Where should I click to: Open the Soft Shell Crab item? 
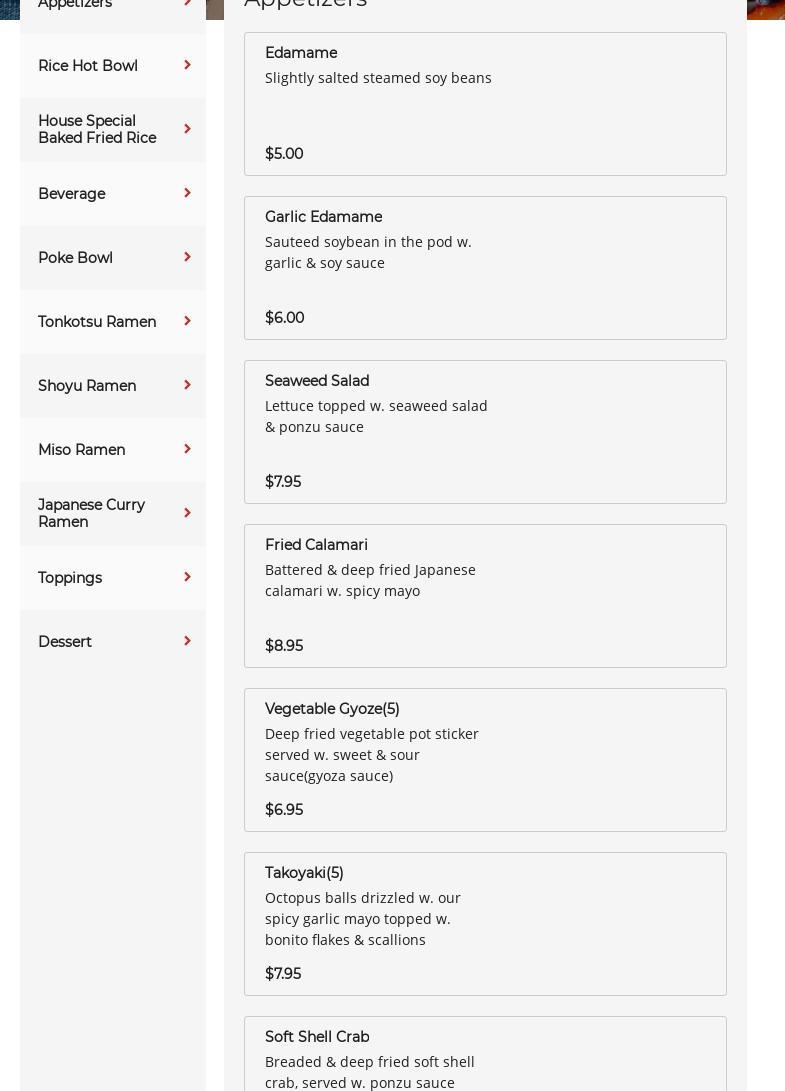tap(485, 1055)
